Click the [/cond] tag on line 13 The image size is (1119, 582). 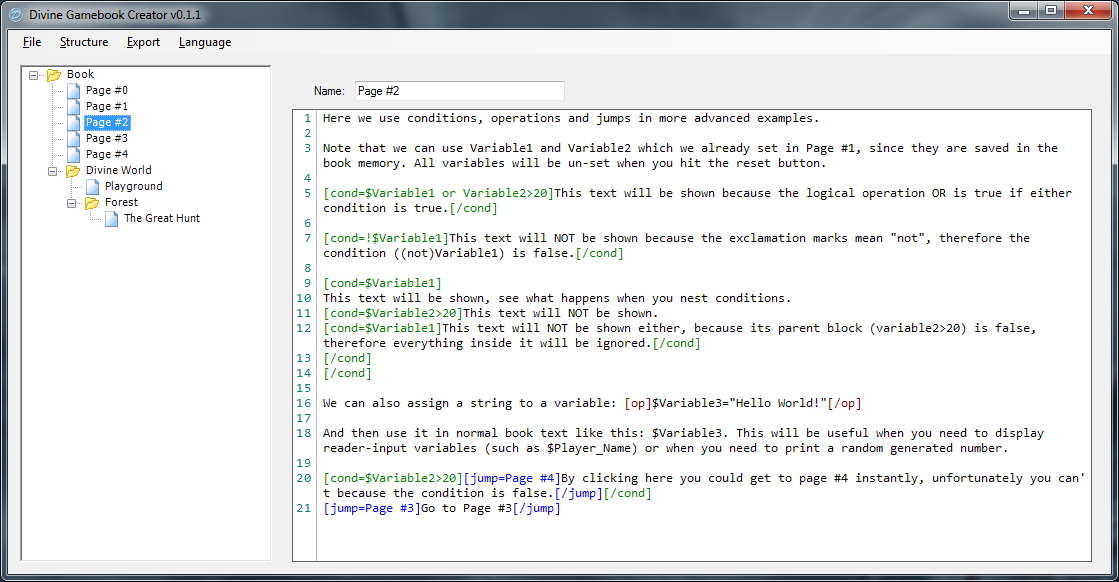[348, 359]
